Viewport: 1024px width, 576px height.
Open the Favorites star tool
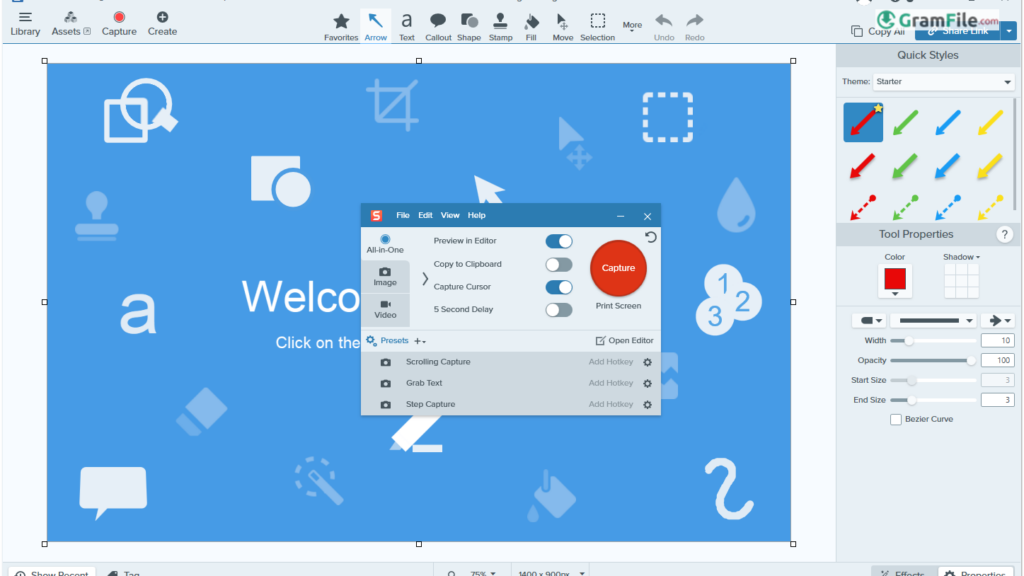tap(341, 26)
